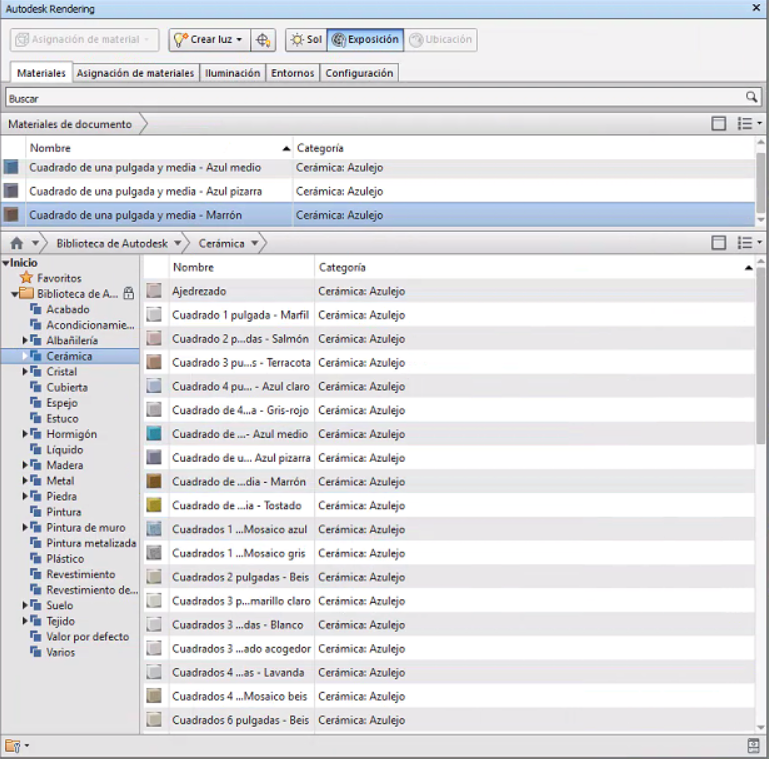Toggle the Exposición button
The image size is (769, 759).
point(365,40)
